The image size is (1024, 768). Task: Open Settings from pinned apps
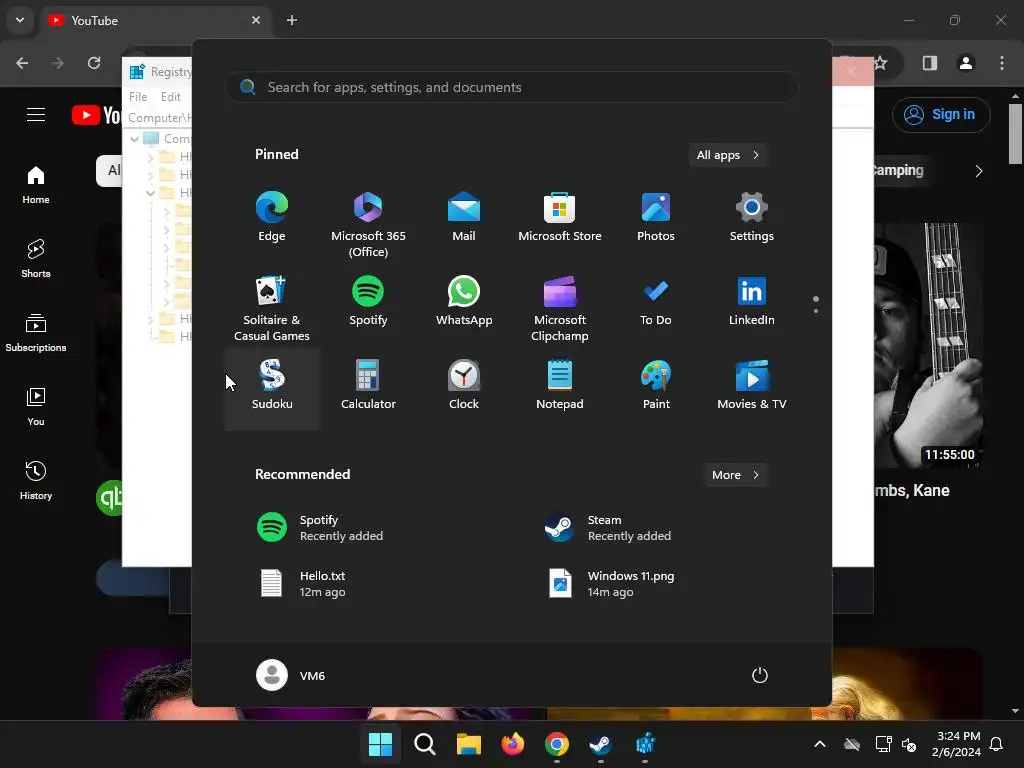coord(752,217)
